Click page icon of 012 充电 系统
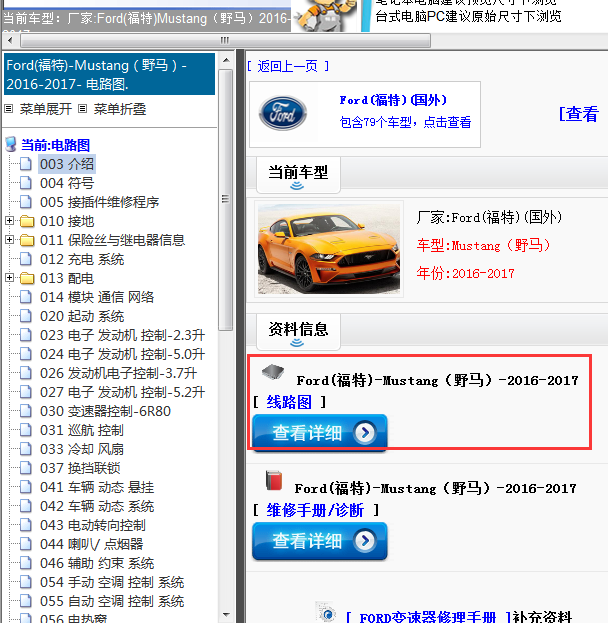Image resolution: width=608 pixels, height=623 pixels. 26,259
